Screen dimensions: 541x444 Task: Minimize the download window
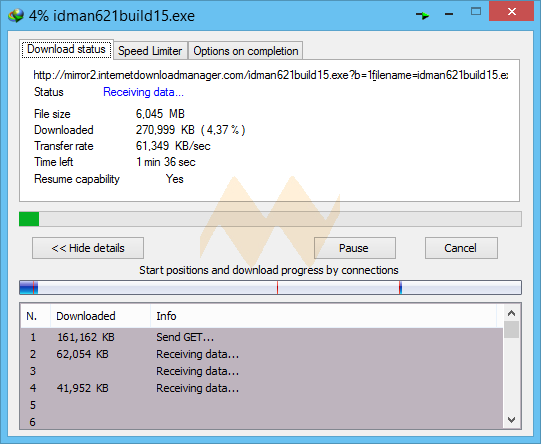point(449,14)
